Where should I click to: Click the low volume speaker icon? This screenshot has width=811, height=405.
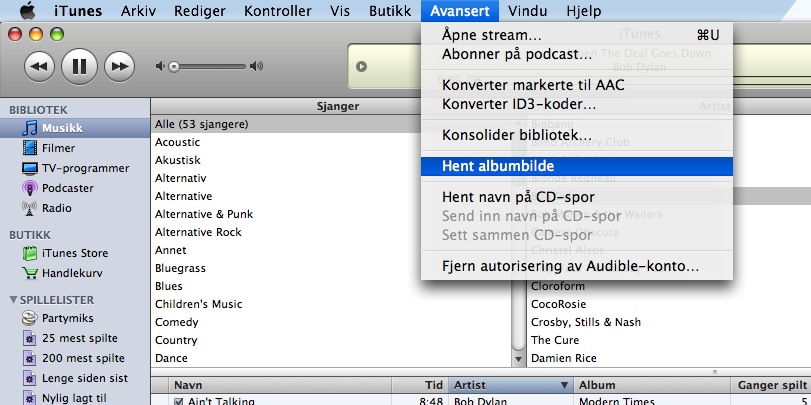(160, 66)
